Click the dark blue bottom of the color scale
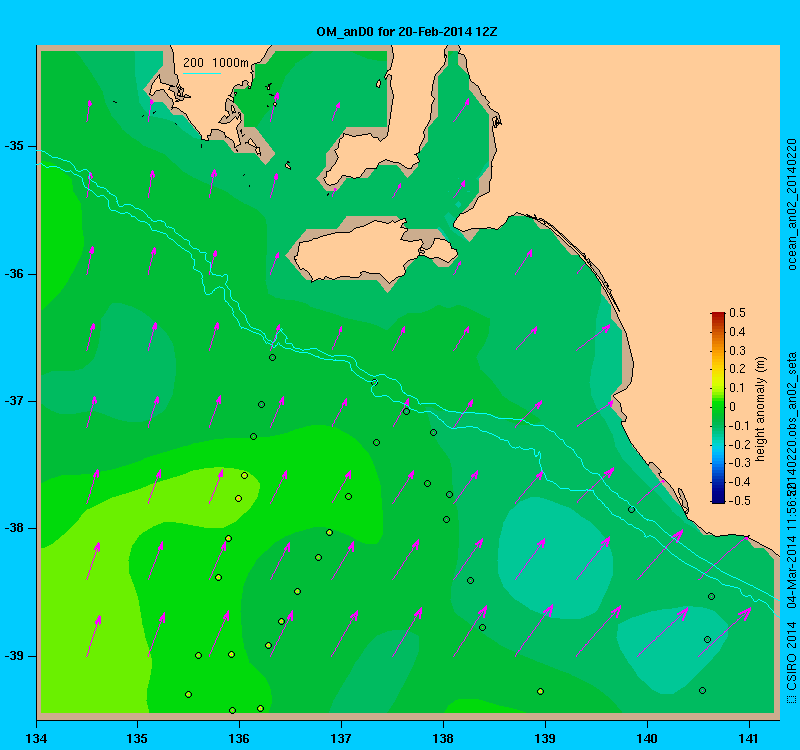Screen dimensions: 800x750 [x=718, y=498]
